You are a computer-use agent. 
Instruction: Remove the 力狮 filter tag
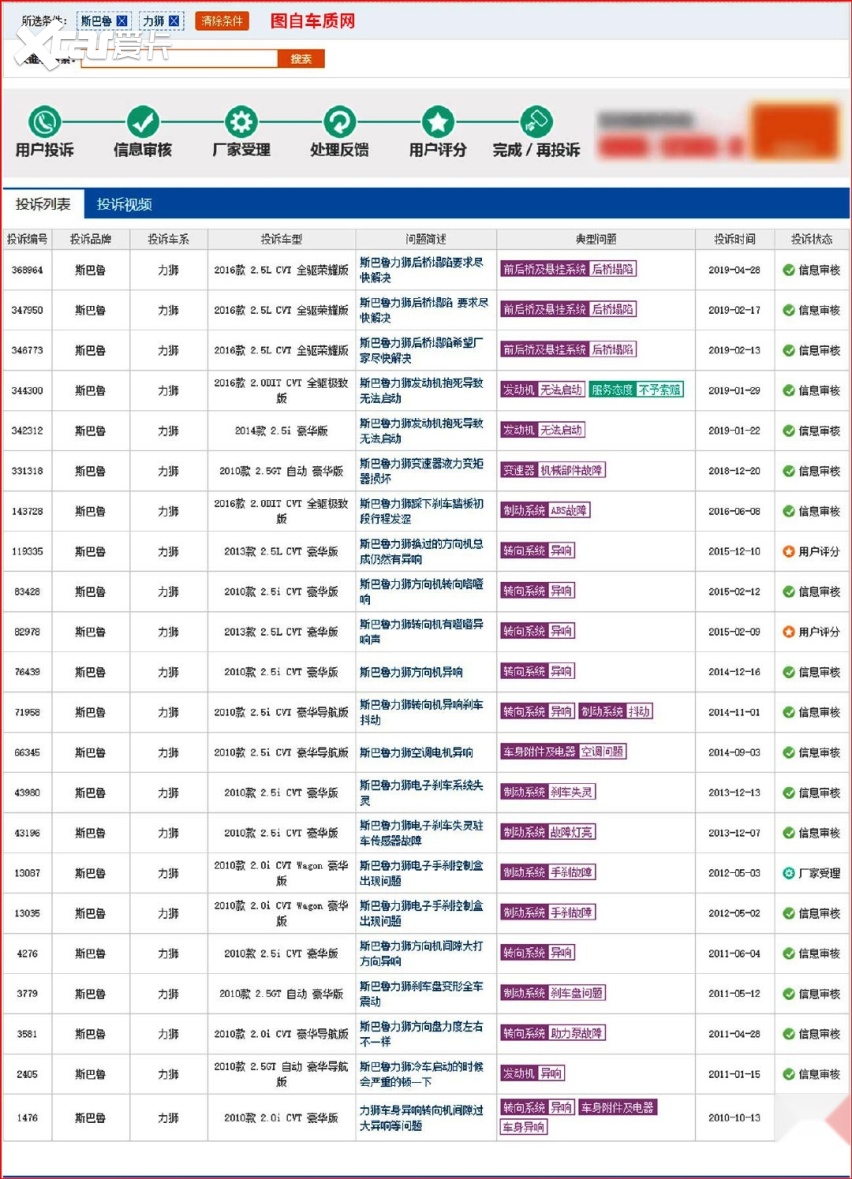click(x=175, y=21)
